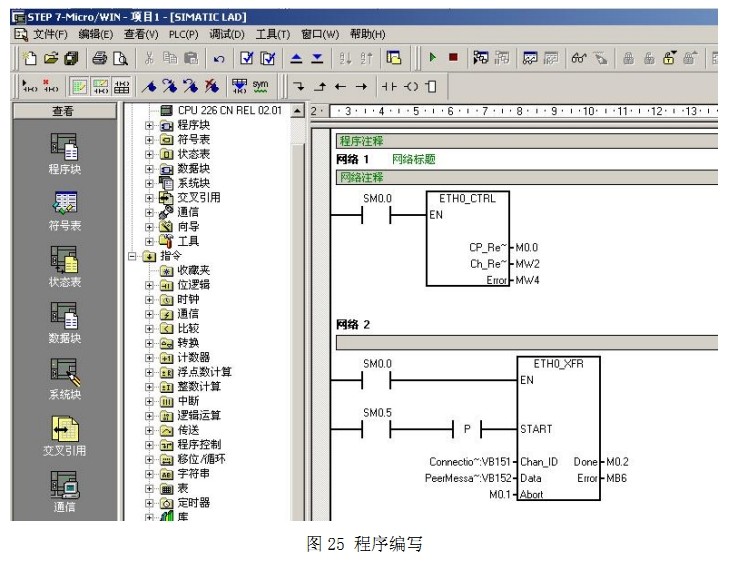This screenshot has height=564, width=730.
Task: Insert a box instruction from toolbar
Action: tap(431, 86)
